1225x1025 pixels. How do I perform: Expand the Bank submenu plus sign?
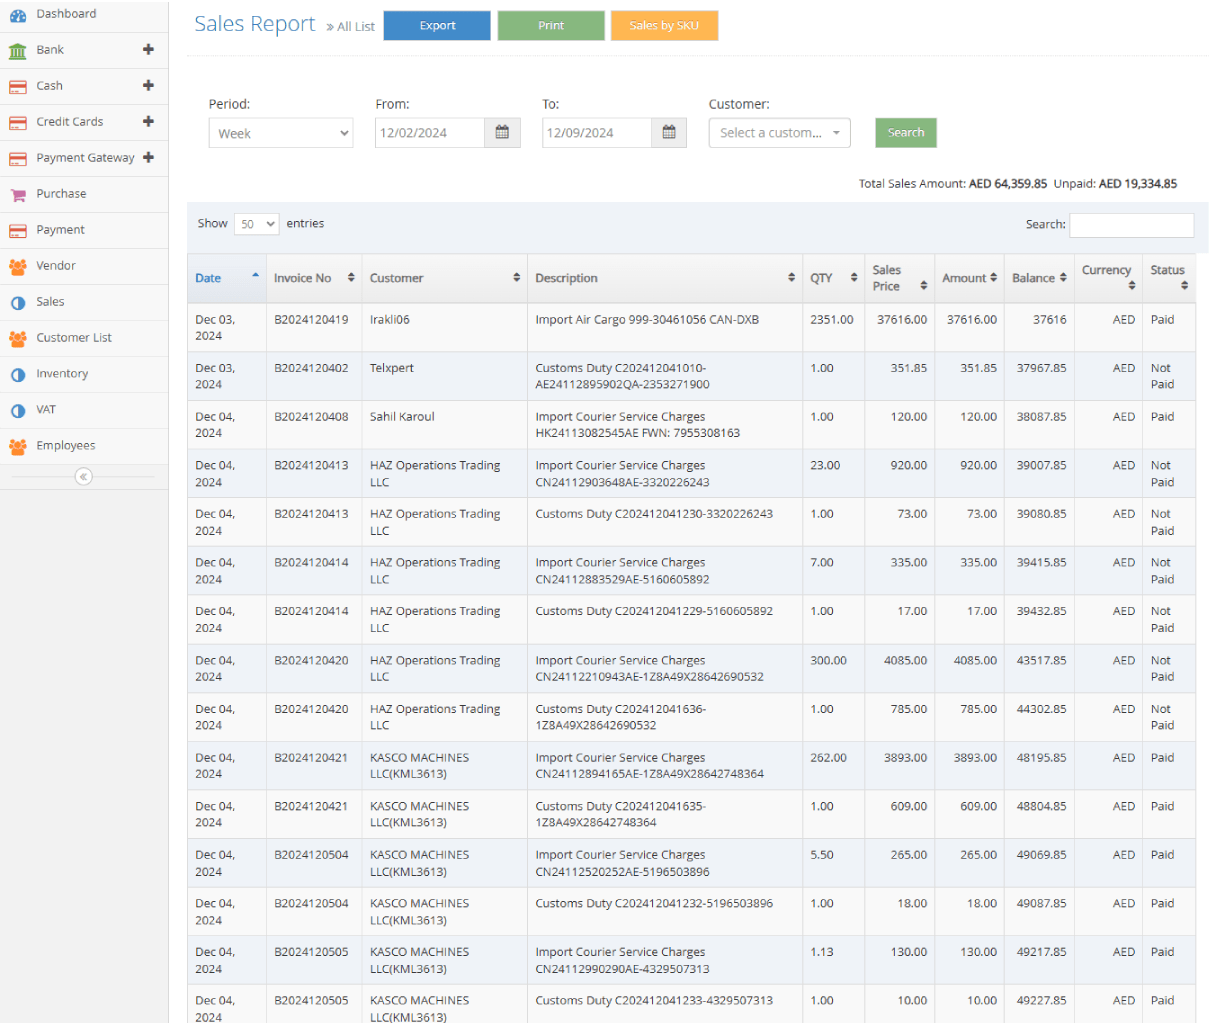click(x=148, y=50)
